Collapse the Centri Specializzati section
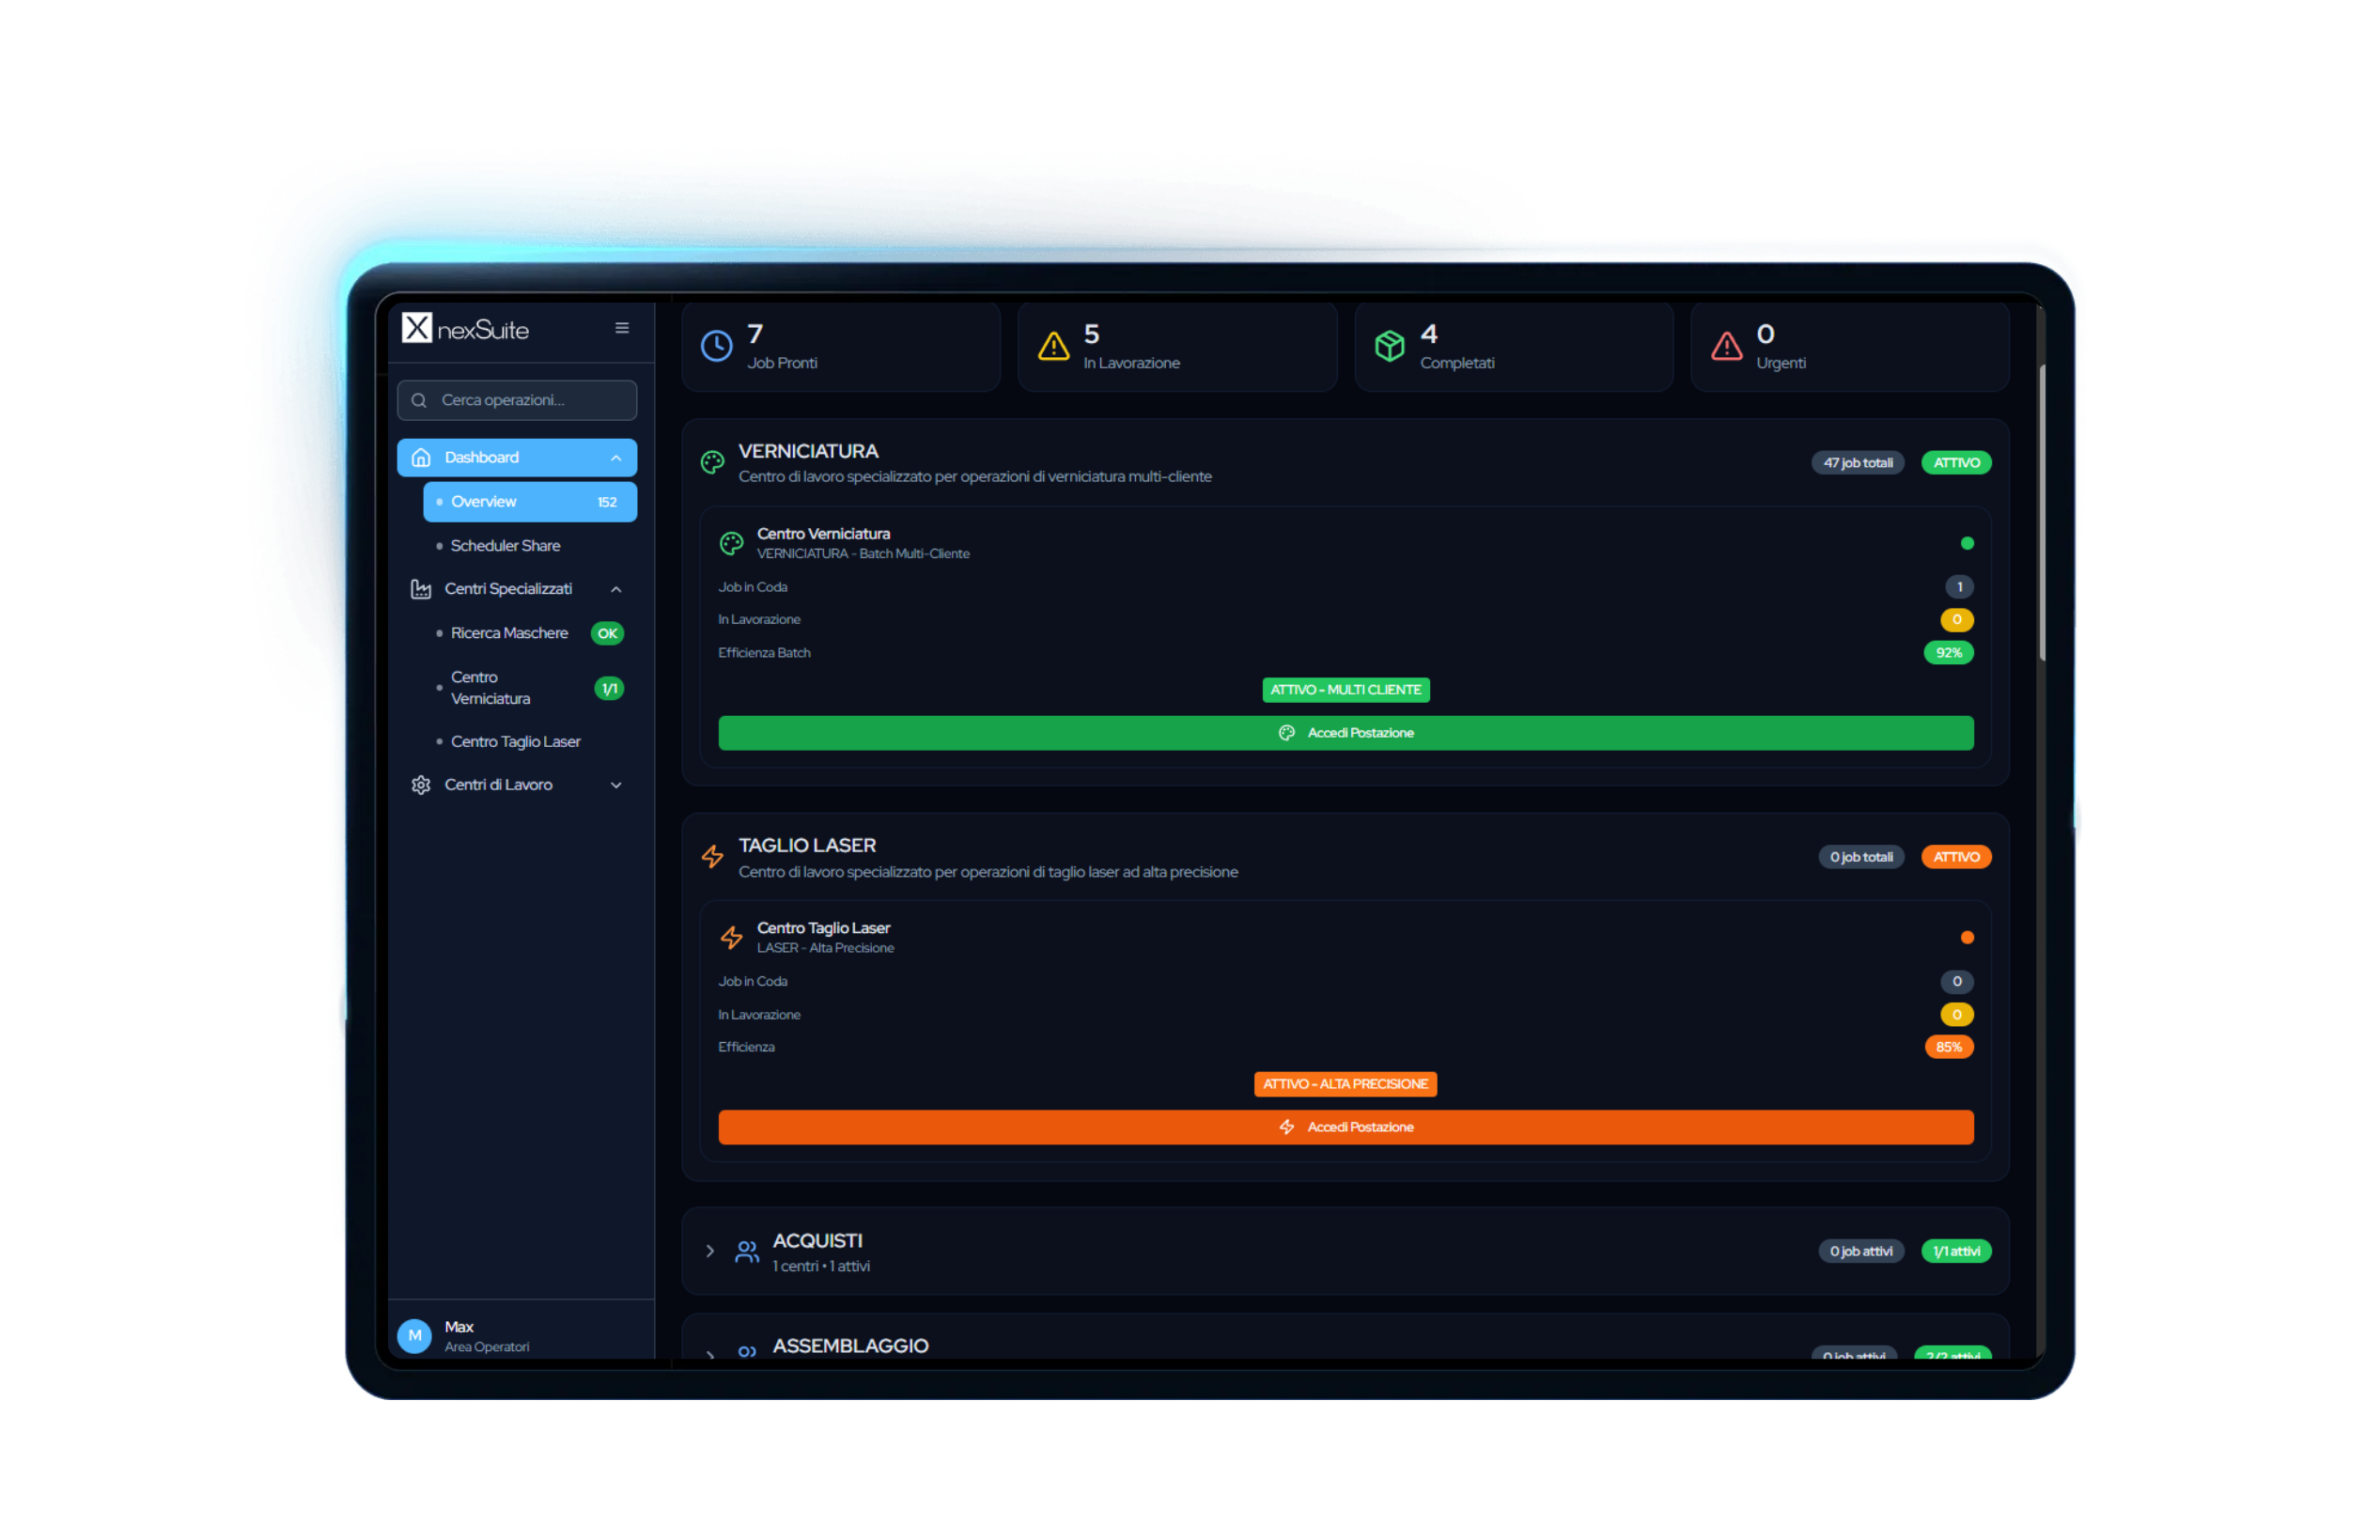Screen dimensions: 2380x1540 [x=616, y=589]
